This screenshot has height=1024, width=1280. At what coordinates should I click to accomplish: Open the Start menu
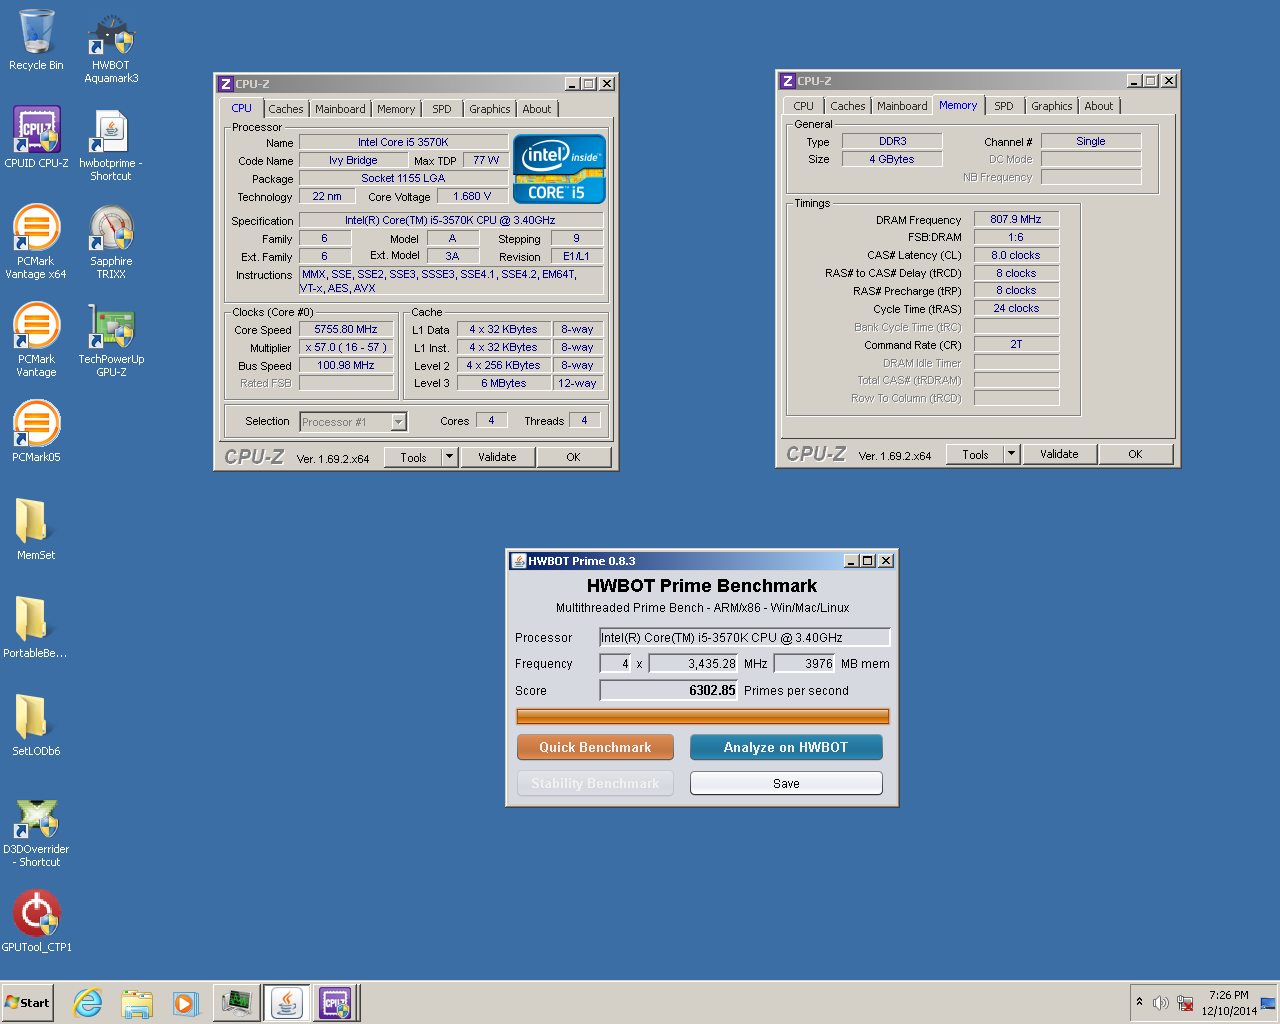coord(27,1003)
